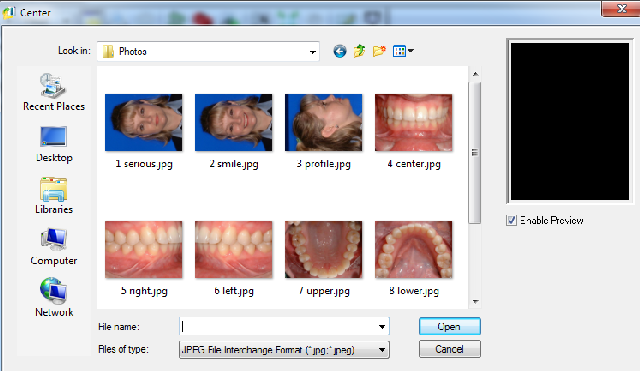Image resolution: width=640 pixels, height=371 pixels.
Task: Click the file list scroll down arrow
Action: (x=475, y=302)
